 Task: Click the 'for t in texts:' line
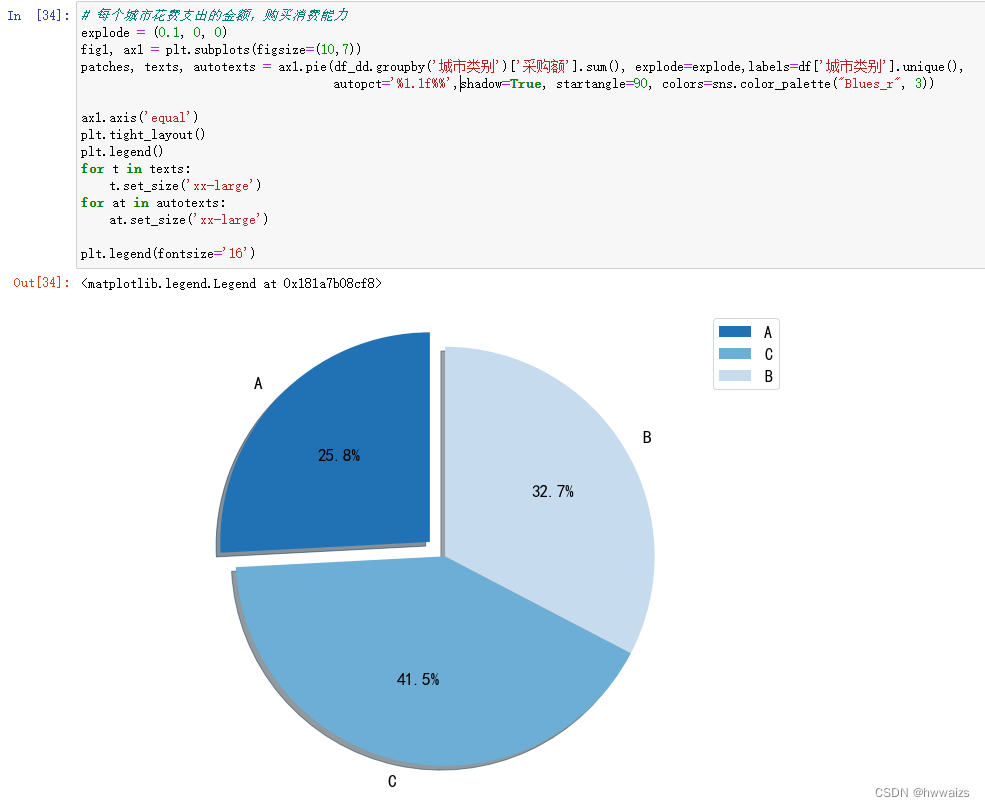(x=136, y=168)
